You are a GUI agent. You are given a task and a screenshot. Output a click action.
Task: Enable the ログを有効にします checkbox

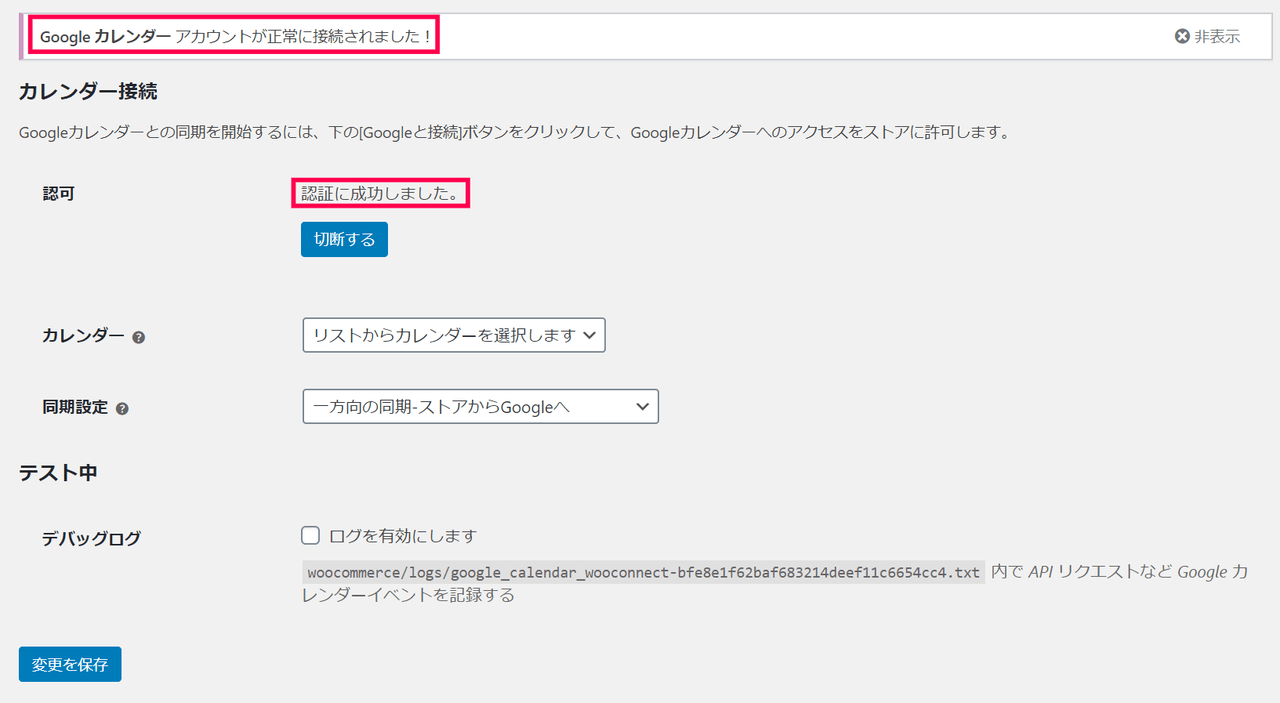[x=310, y=535]
